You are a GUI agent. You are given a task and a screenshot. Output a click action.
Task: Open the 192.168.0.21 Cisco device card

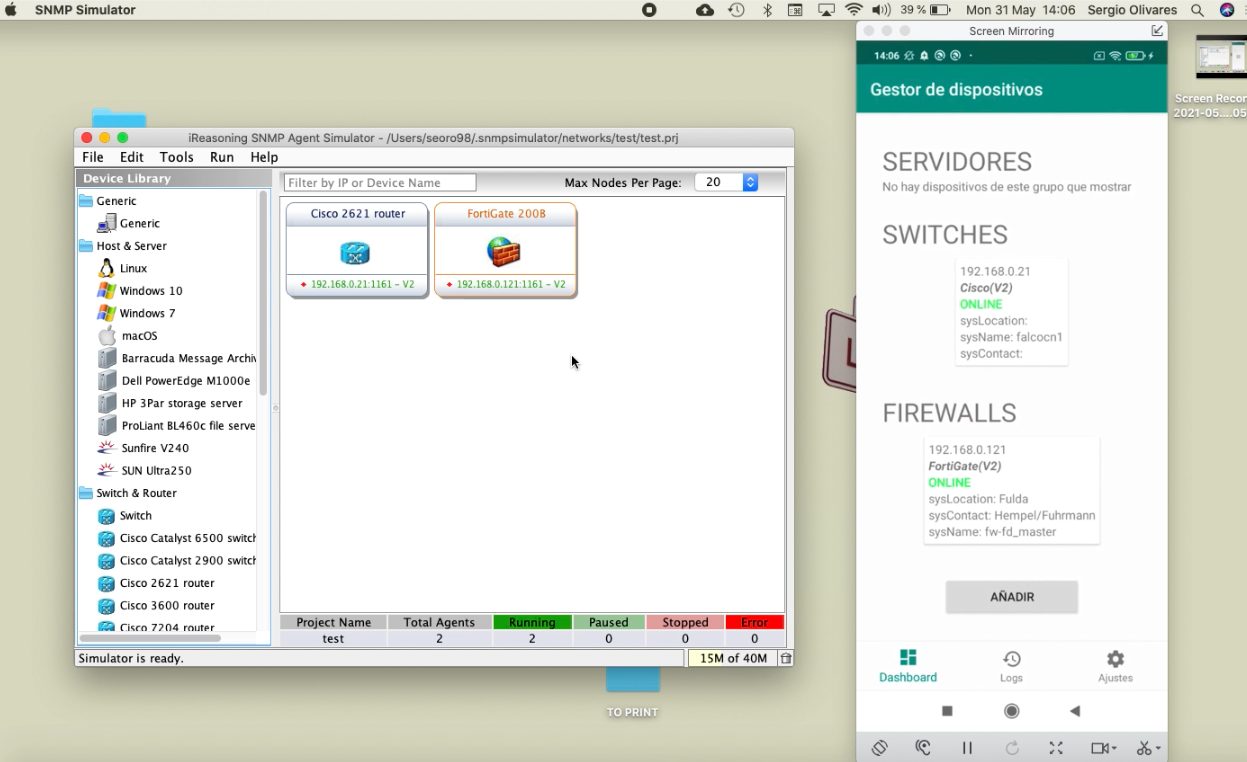(1011, 312)
